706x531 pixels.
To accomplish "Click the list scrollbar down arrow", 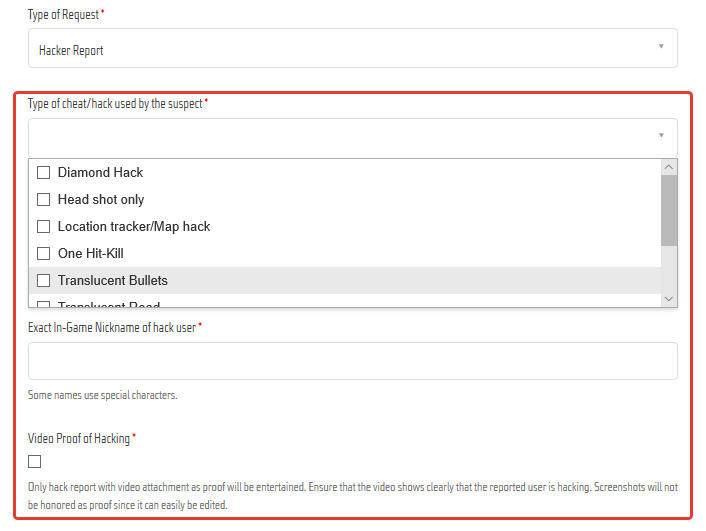I will pos(669,299).
